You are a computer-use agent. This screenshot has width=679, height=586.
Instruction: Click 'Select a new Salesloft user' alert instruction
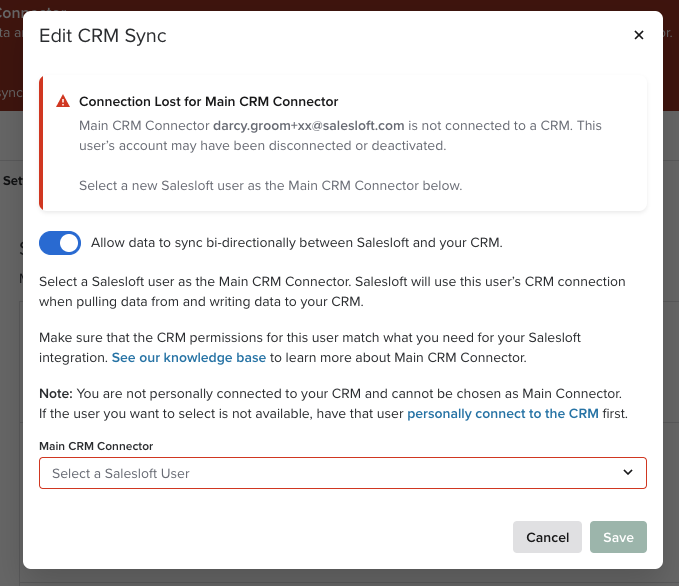click(270, 185)
